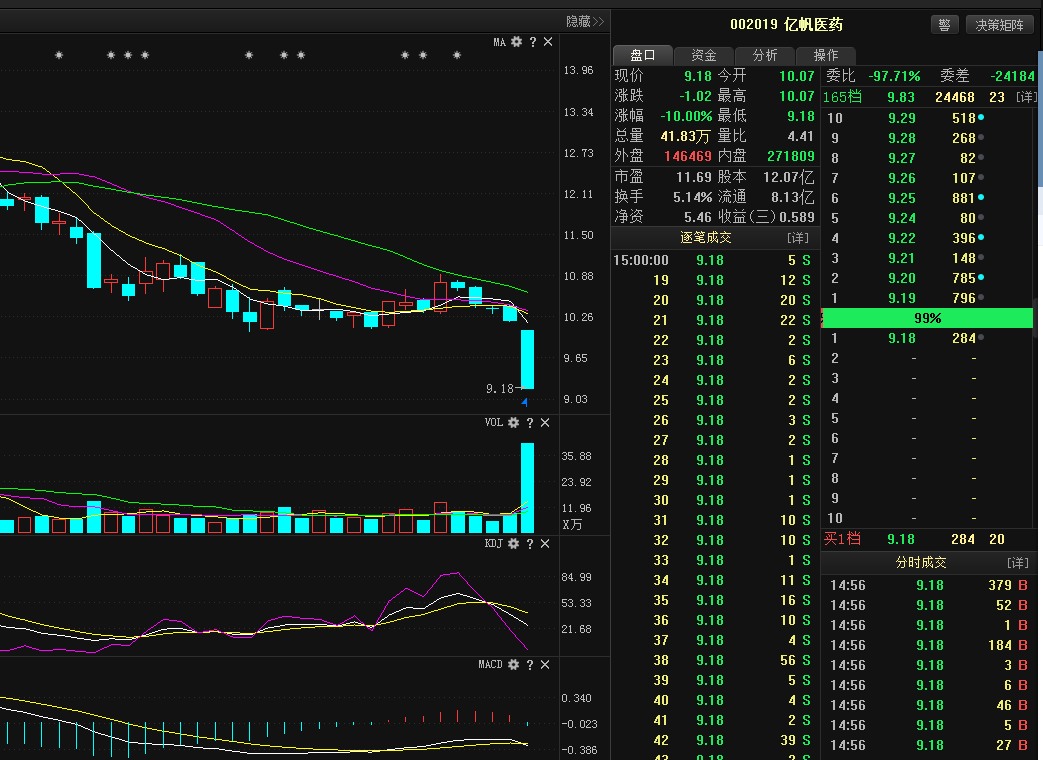Click the 警 alert button
The width and height of the screenshot is (1043, 760).
click(944, 25)
